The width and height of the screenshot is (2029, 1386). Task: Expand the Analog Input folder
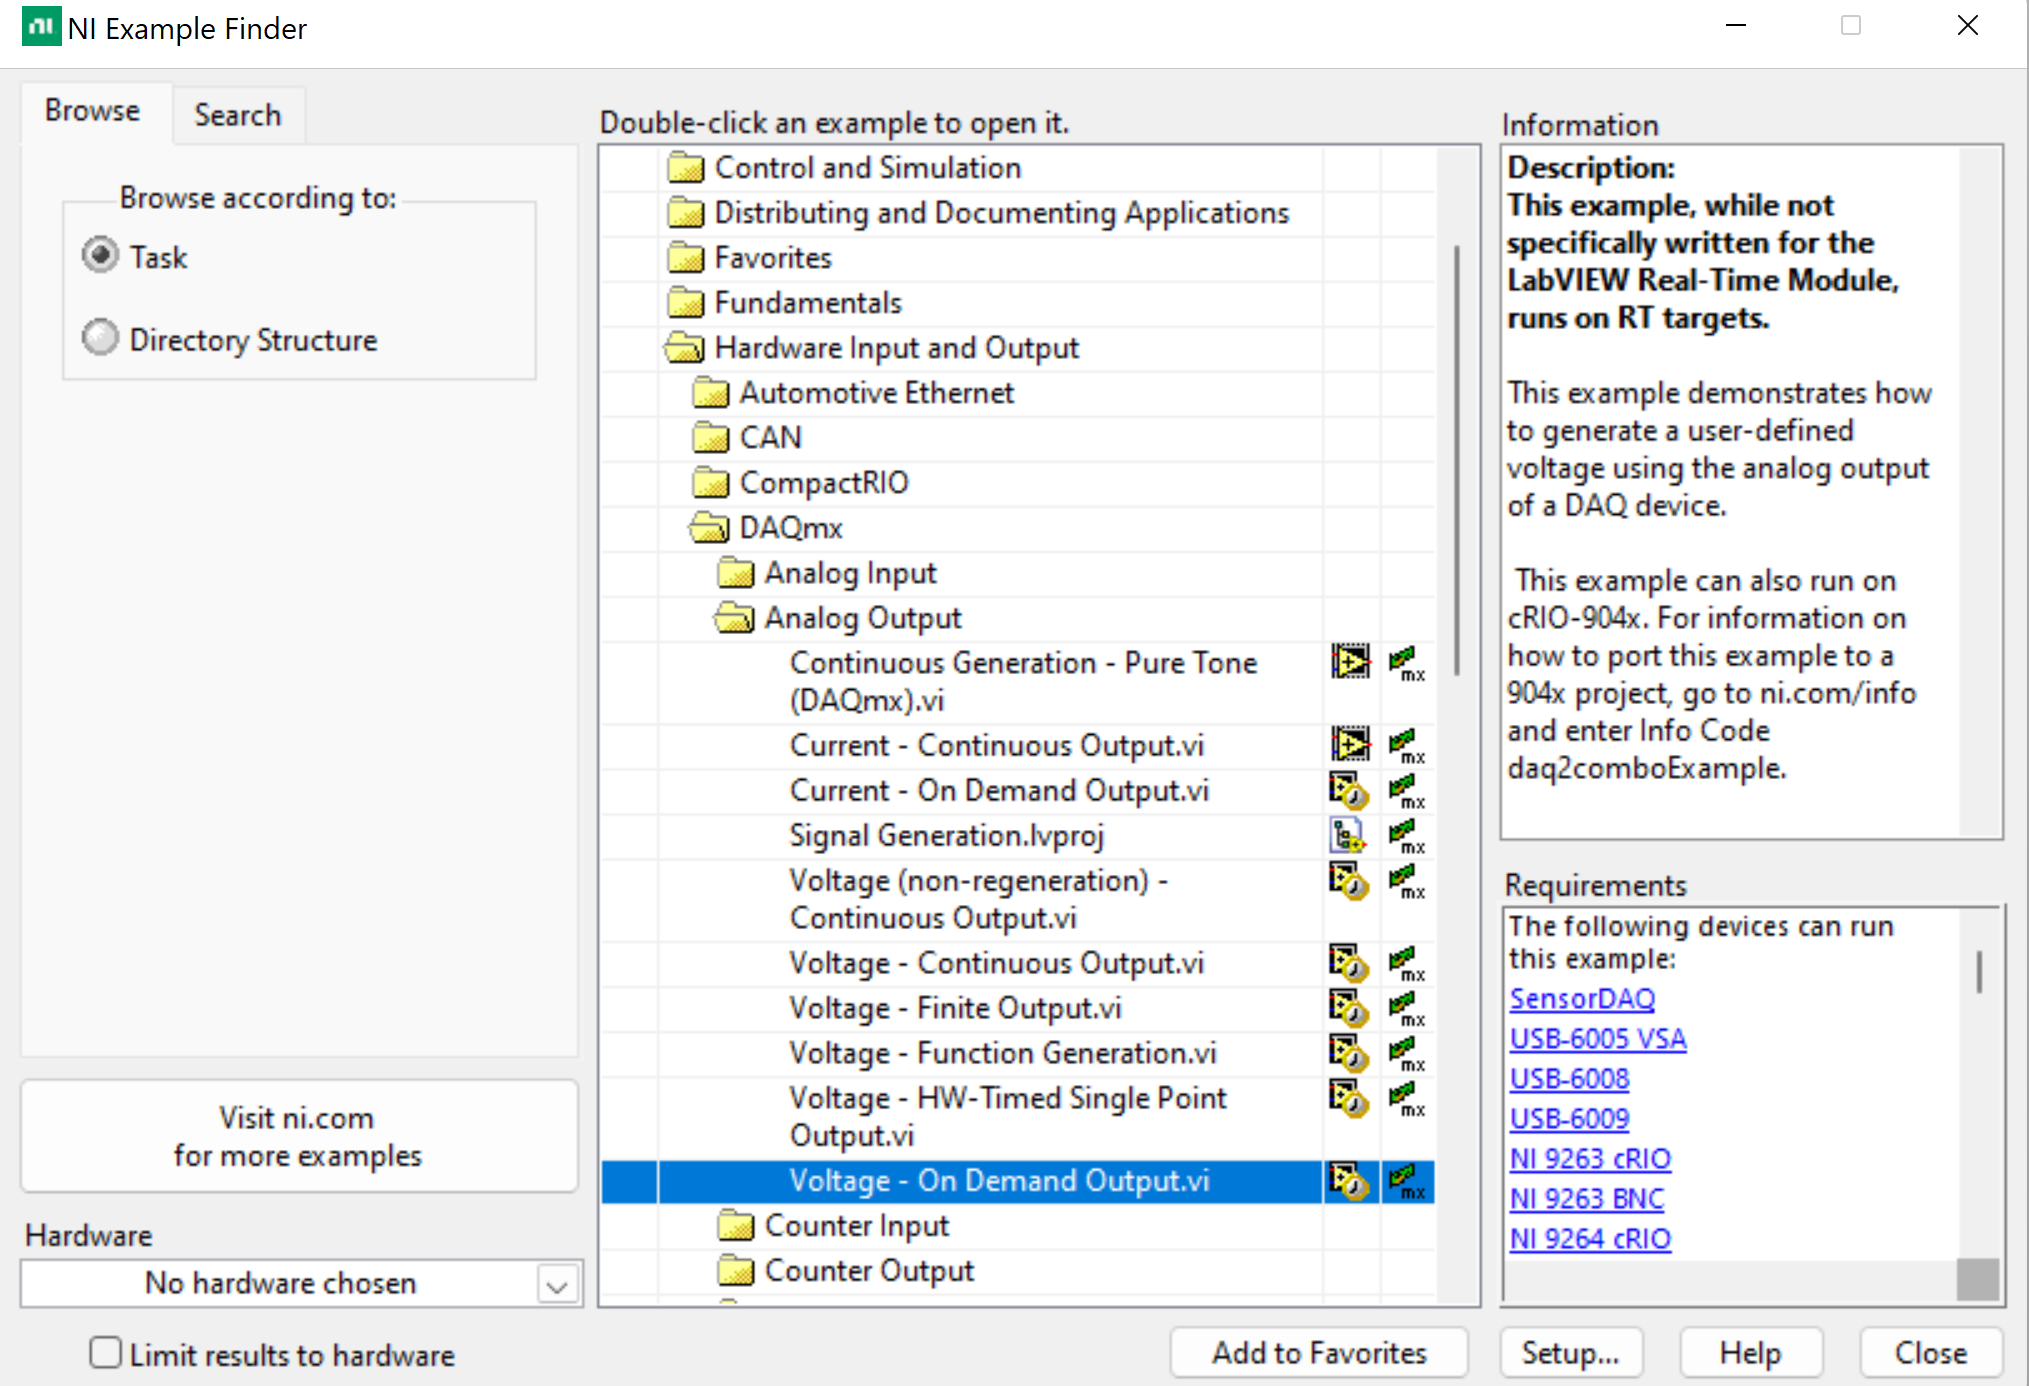[736, 573]
